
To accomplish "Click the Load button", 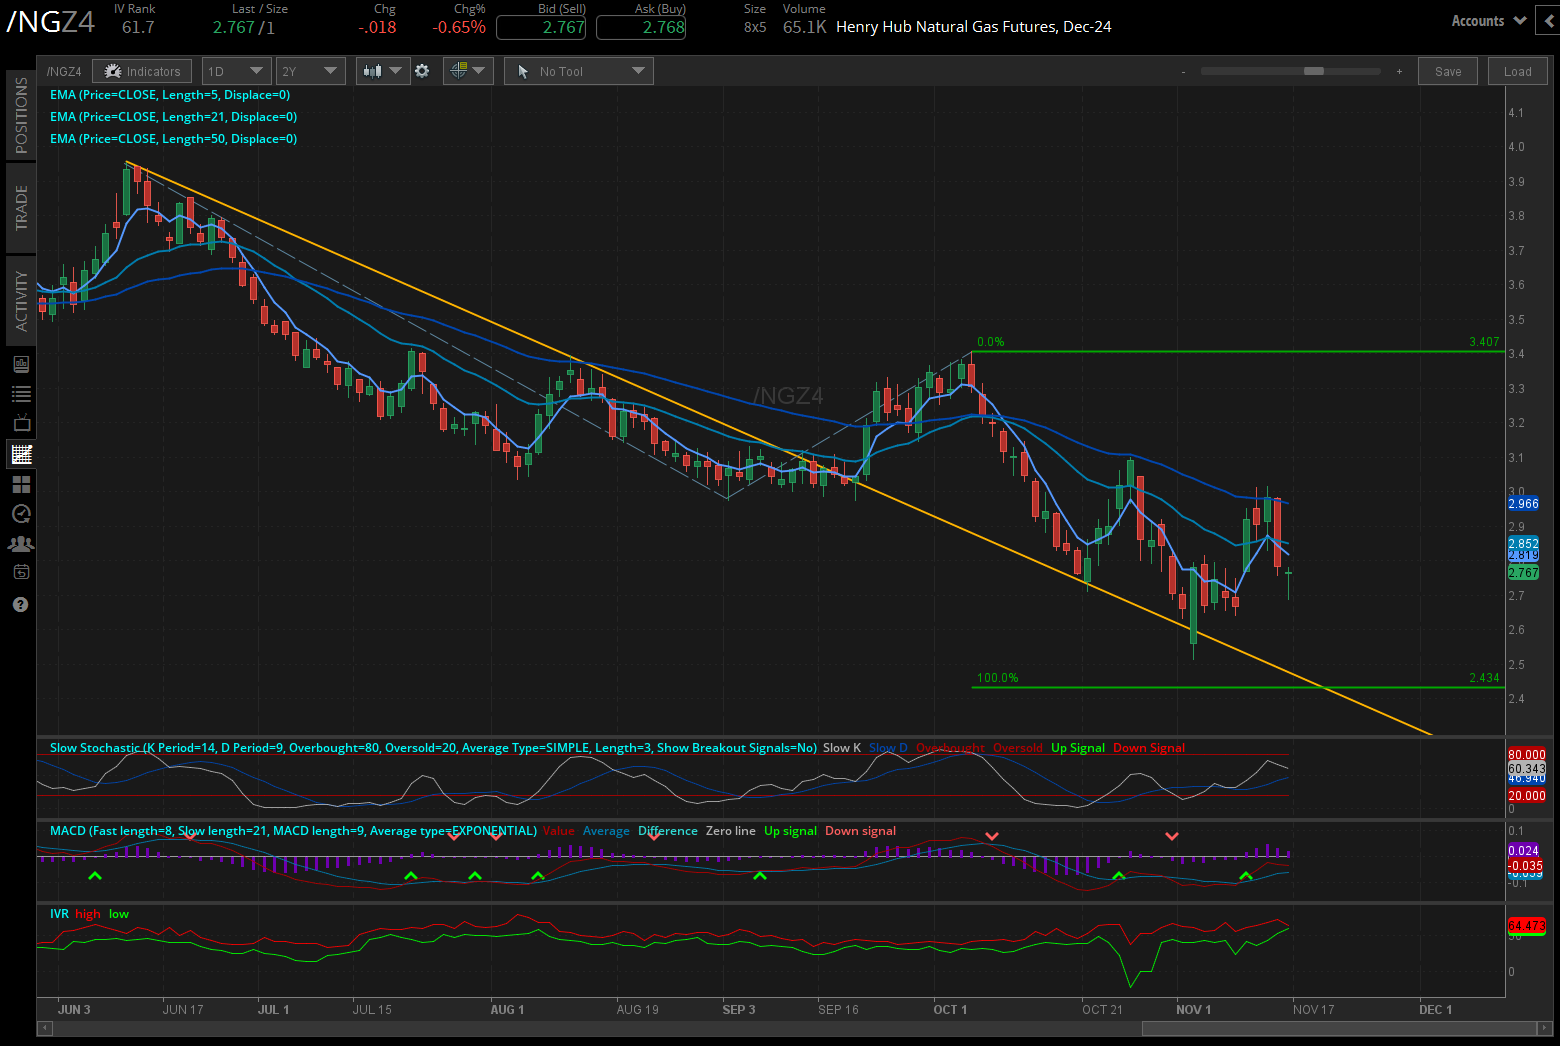I will coord(1517,71).
